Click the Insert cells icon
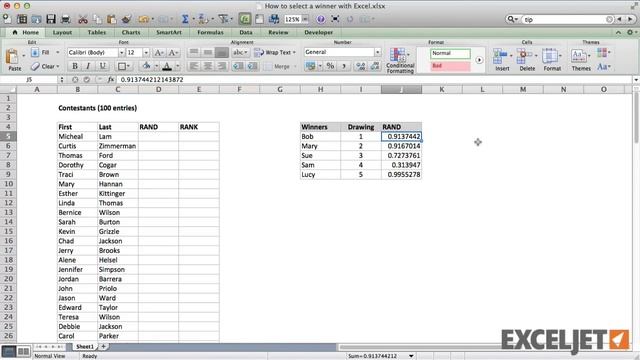Viewport: 640px width, 360px height. (501, 56)
